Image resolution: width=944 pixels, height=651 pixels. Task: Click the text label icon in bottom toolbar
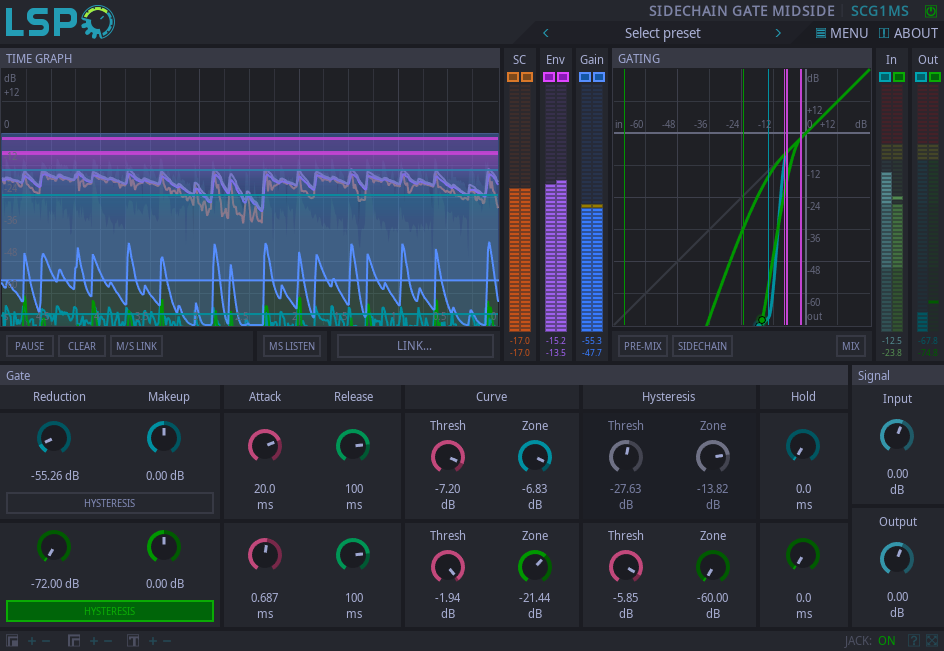pos(131,640)
